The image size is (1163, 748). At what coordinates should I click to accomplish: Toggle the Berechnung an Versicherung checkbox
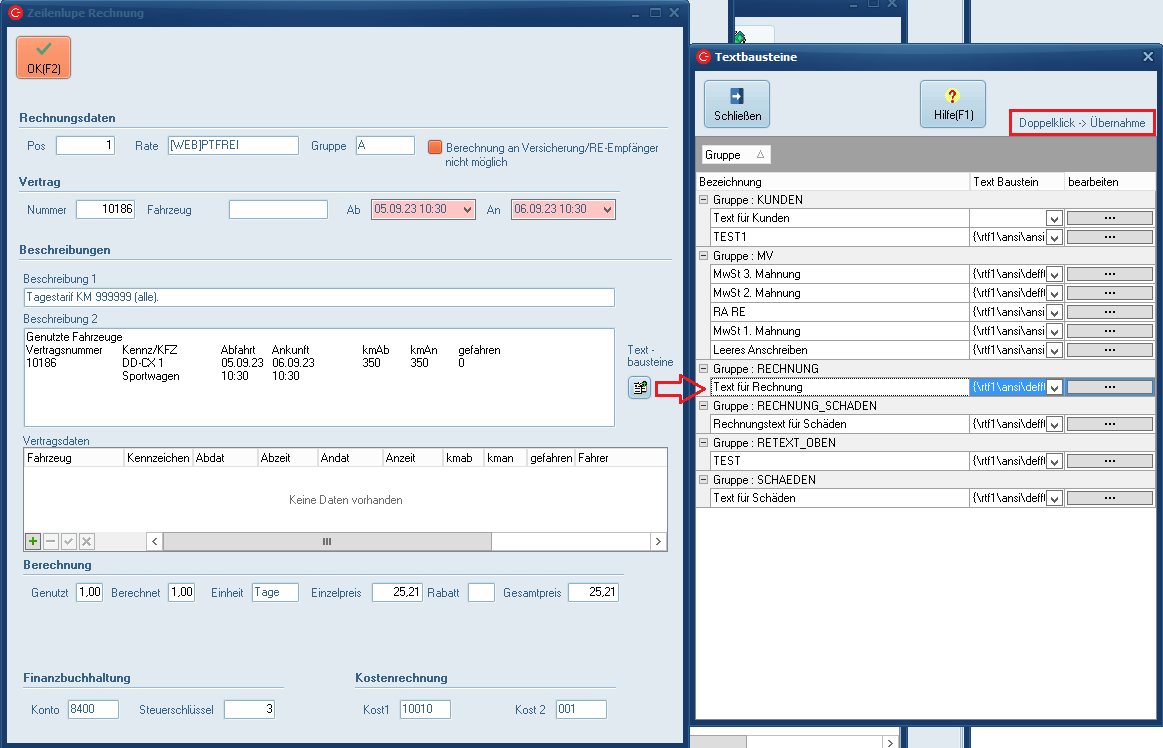click(435, 147)
